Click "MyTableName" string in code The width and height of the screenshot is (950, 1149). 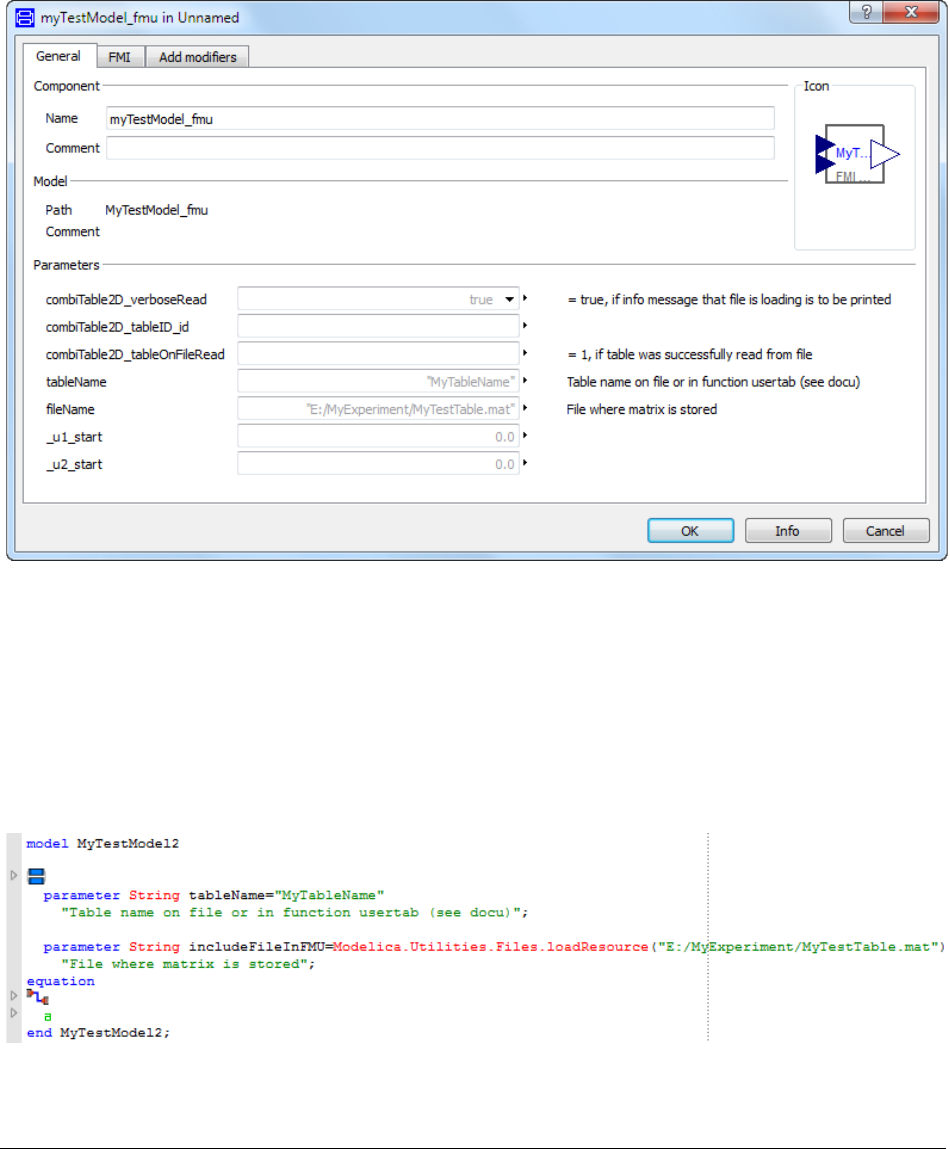point(329,895)
